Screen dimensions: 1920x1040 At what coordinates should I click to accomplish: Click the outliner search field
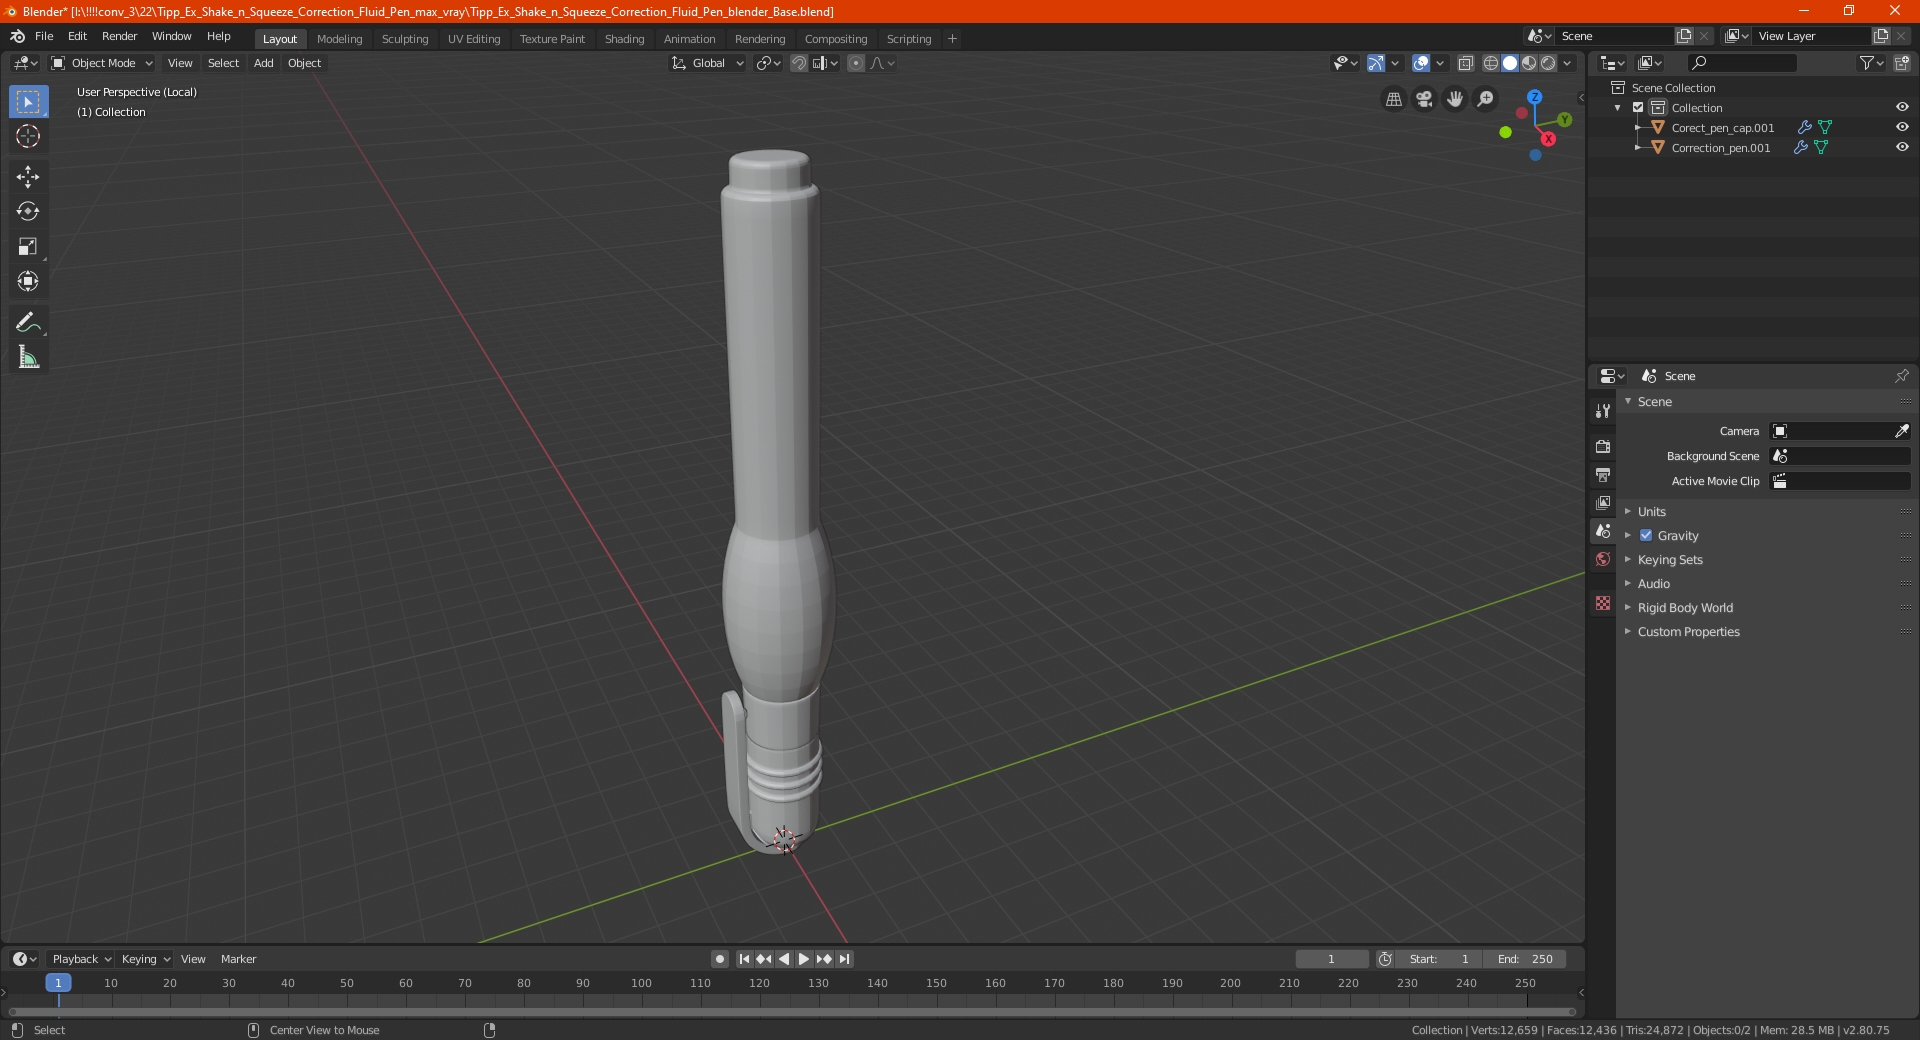[x=1742, y=63]
